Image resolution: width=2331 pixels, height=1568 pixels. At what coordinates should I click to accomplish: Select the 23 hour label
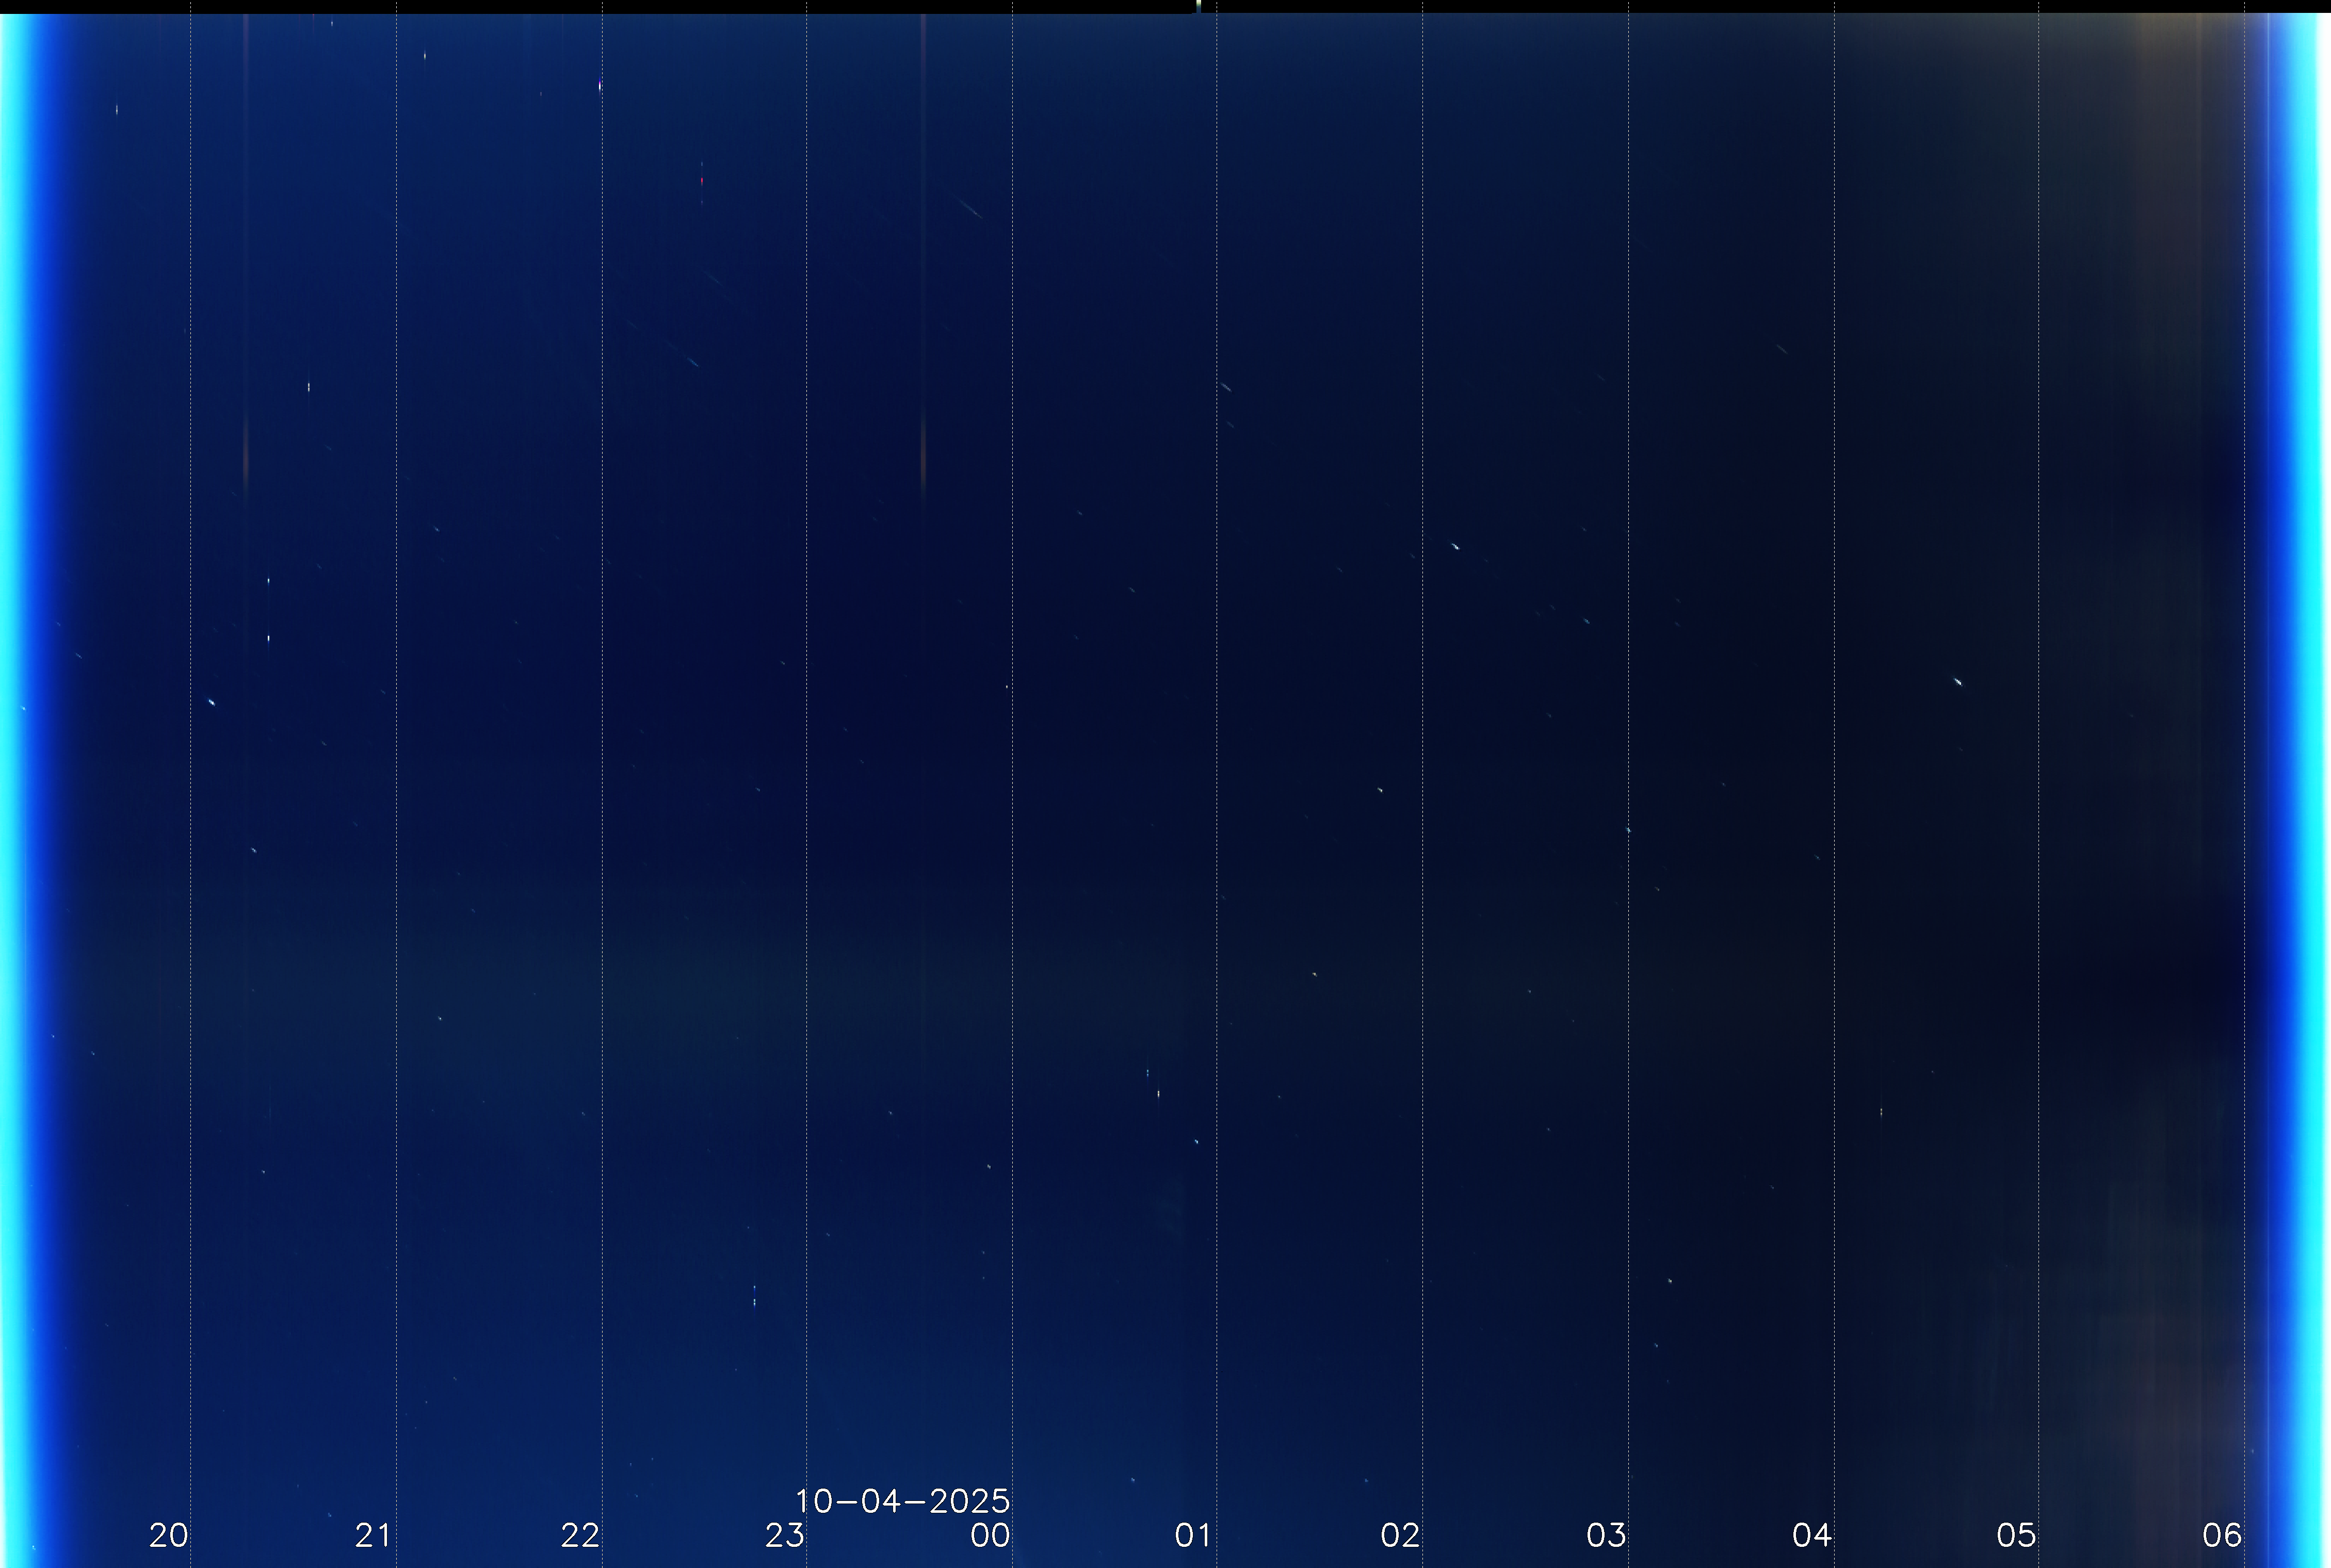(x=785, y=1534)
